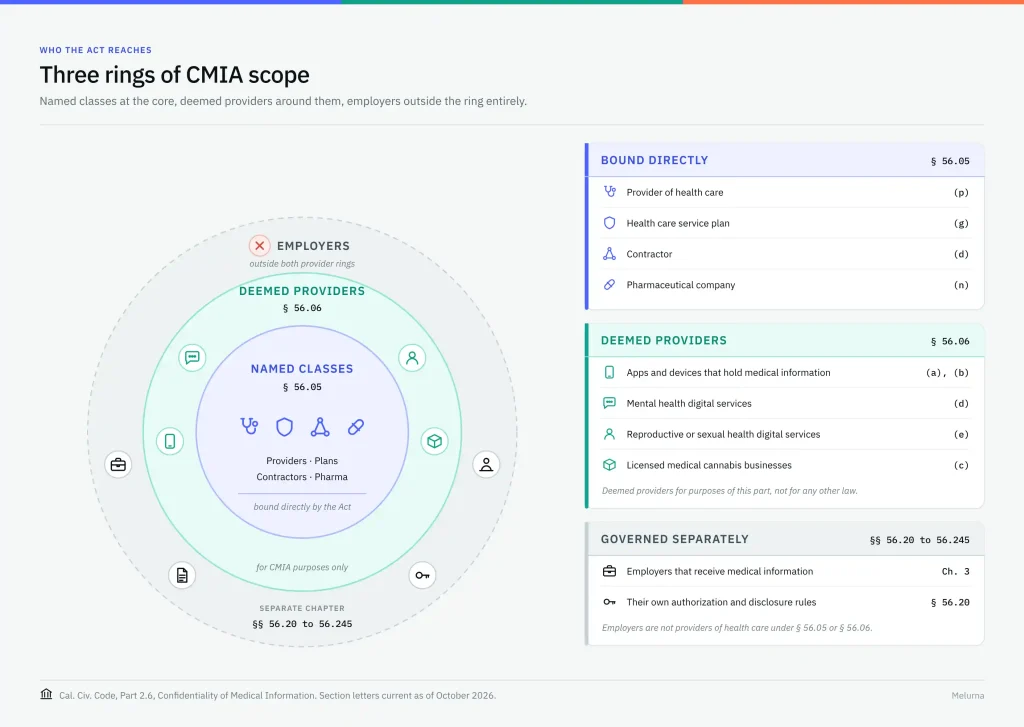Click the 'Three rings of CMIA scope' title
Viewport: 1024px width, 727px height.
pos(174,75)
